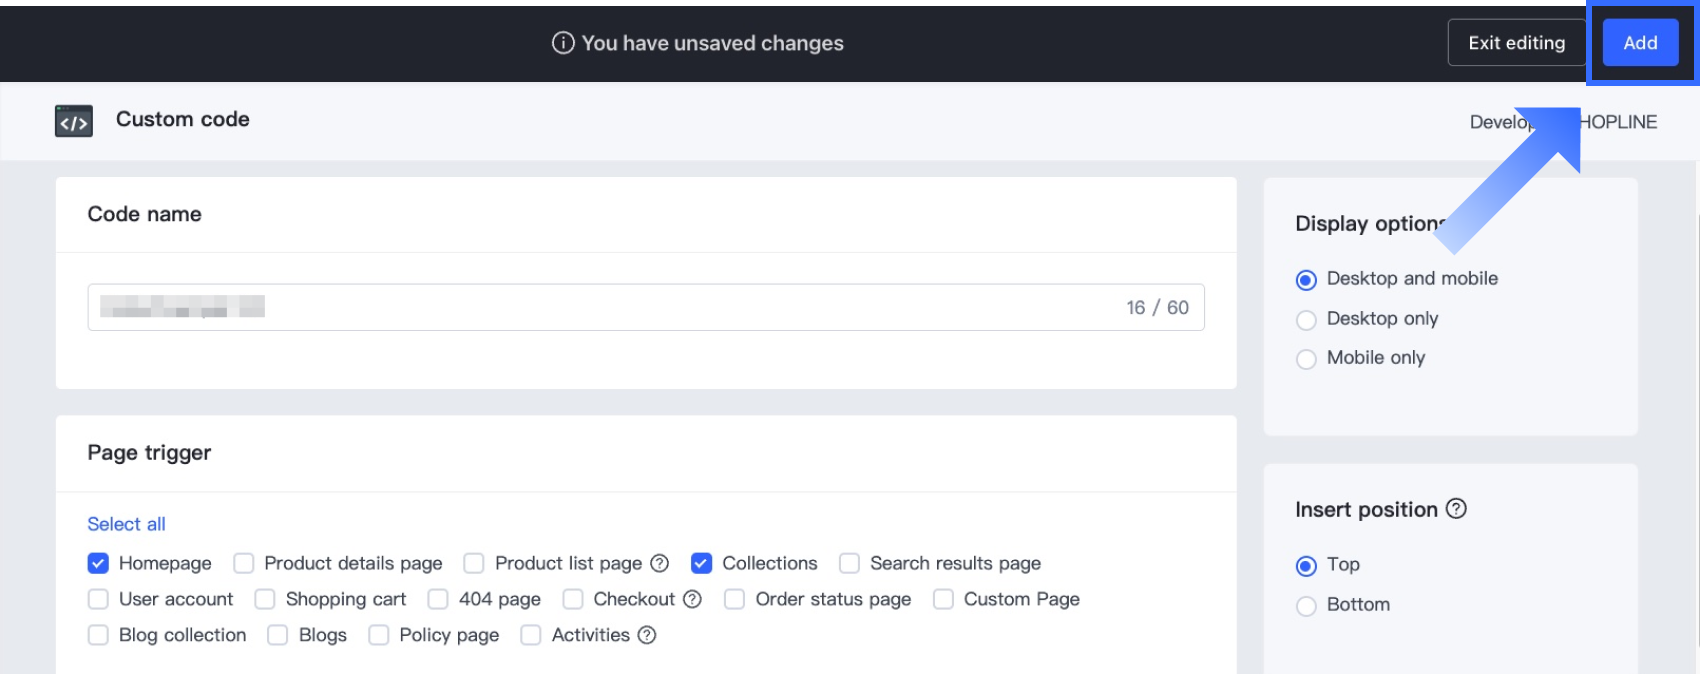Click the Custom code icon
1700x674 pixels.
(73, 121)
